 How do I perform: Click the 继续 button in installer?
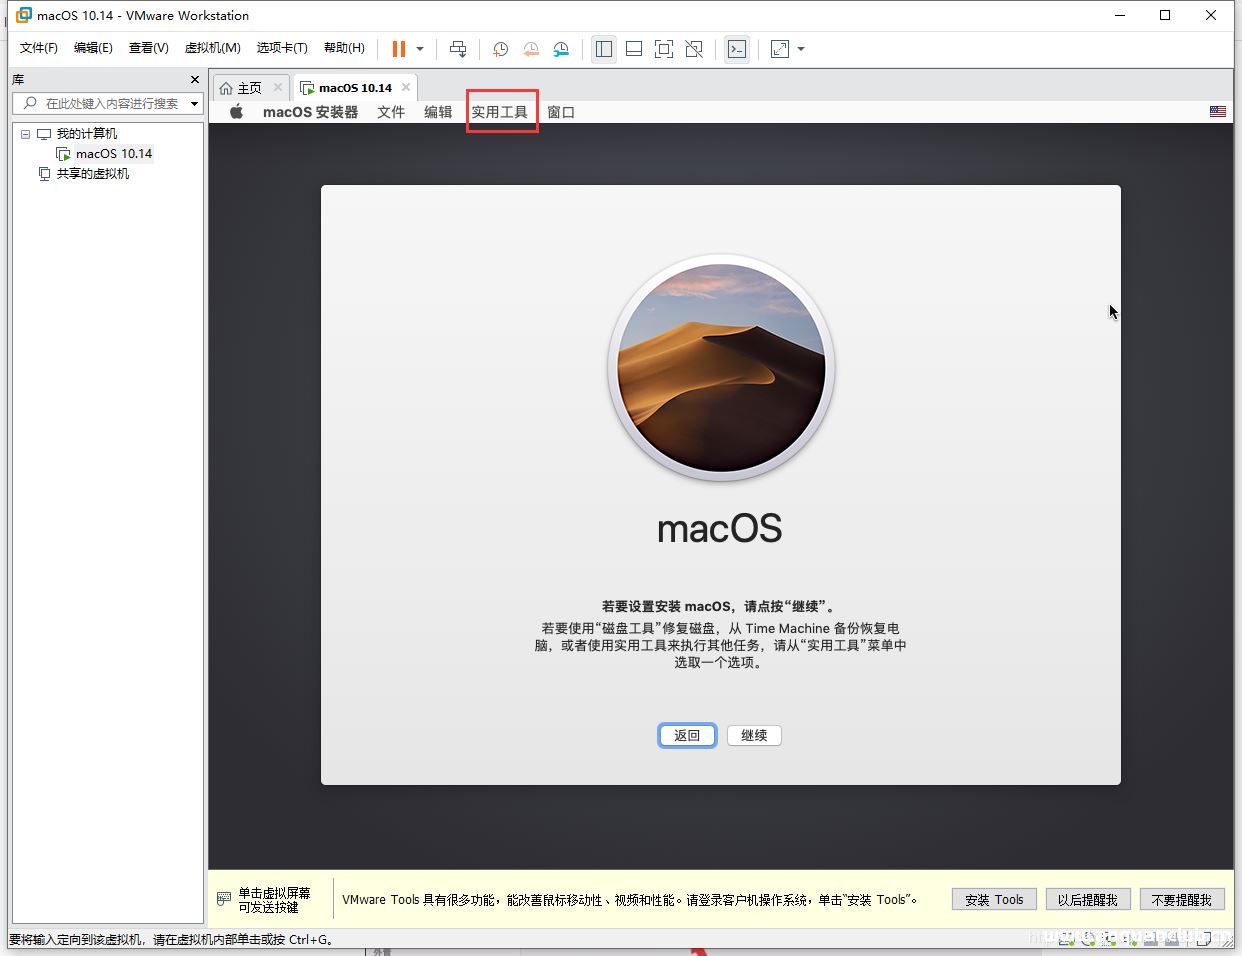click(754, 736)
